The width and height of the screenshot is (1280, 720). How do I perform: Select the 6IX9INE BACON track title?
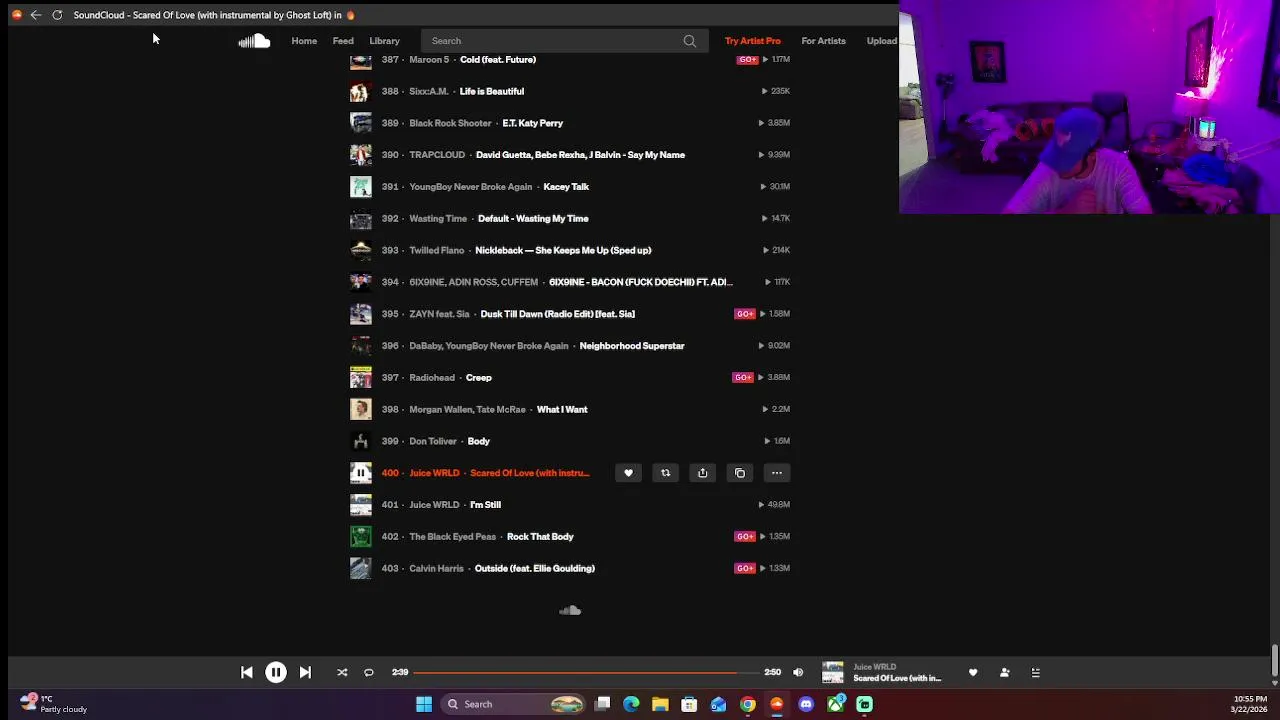641,282
